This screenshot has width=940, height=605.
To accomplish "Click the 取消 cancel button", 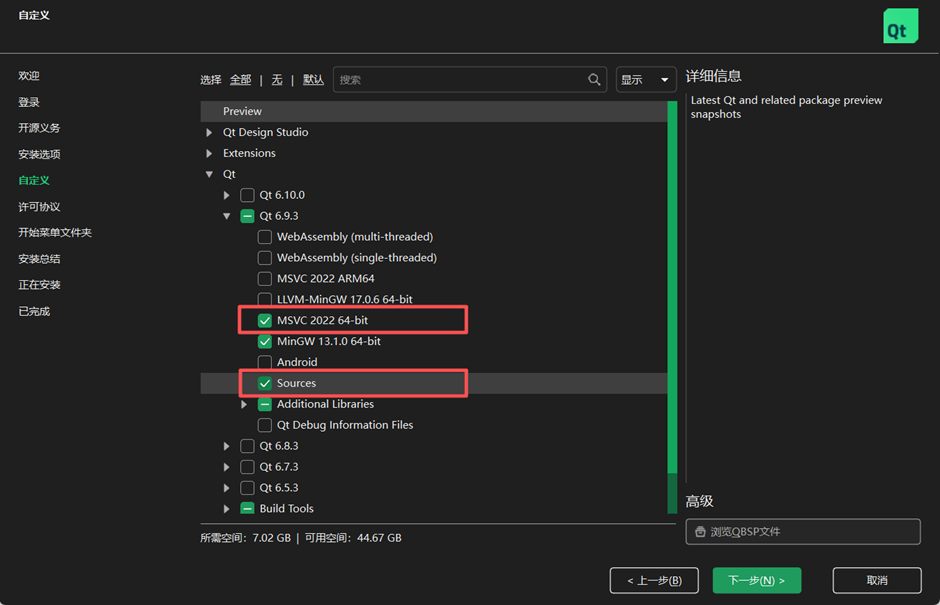I will tap(877, 580).
